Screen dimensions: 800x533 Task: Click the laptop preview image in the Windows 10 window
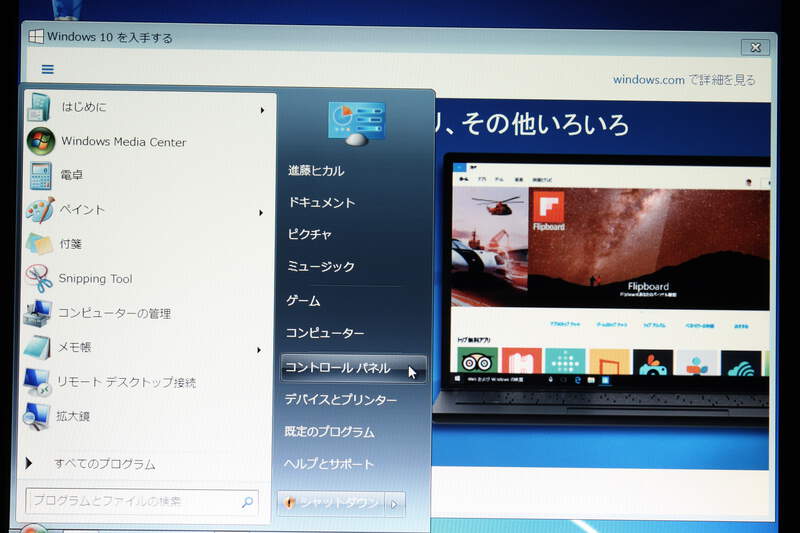coord(602,288)
